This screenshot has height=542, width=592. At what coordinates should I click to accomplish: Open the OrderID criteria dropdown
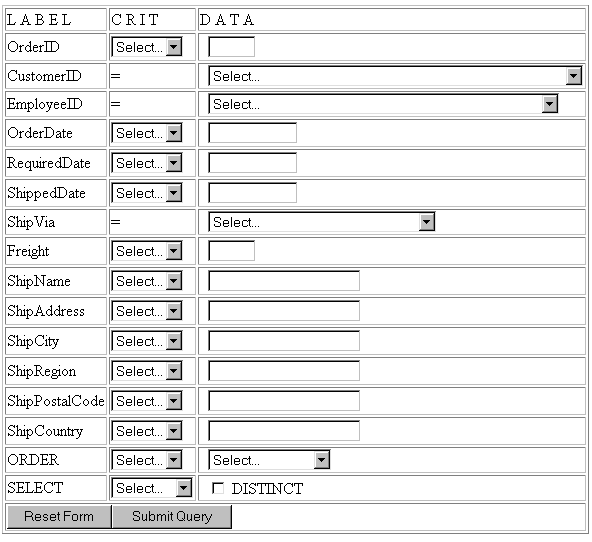tap(147, 47)
